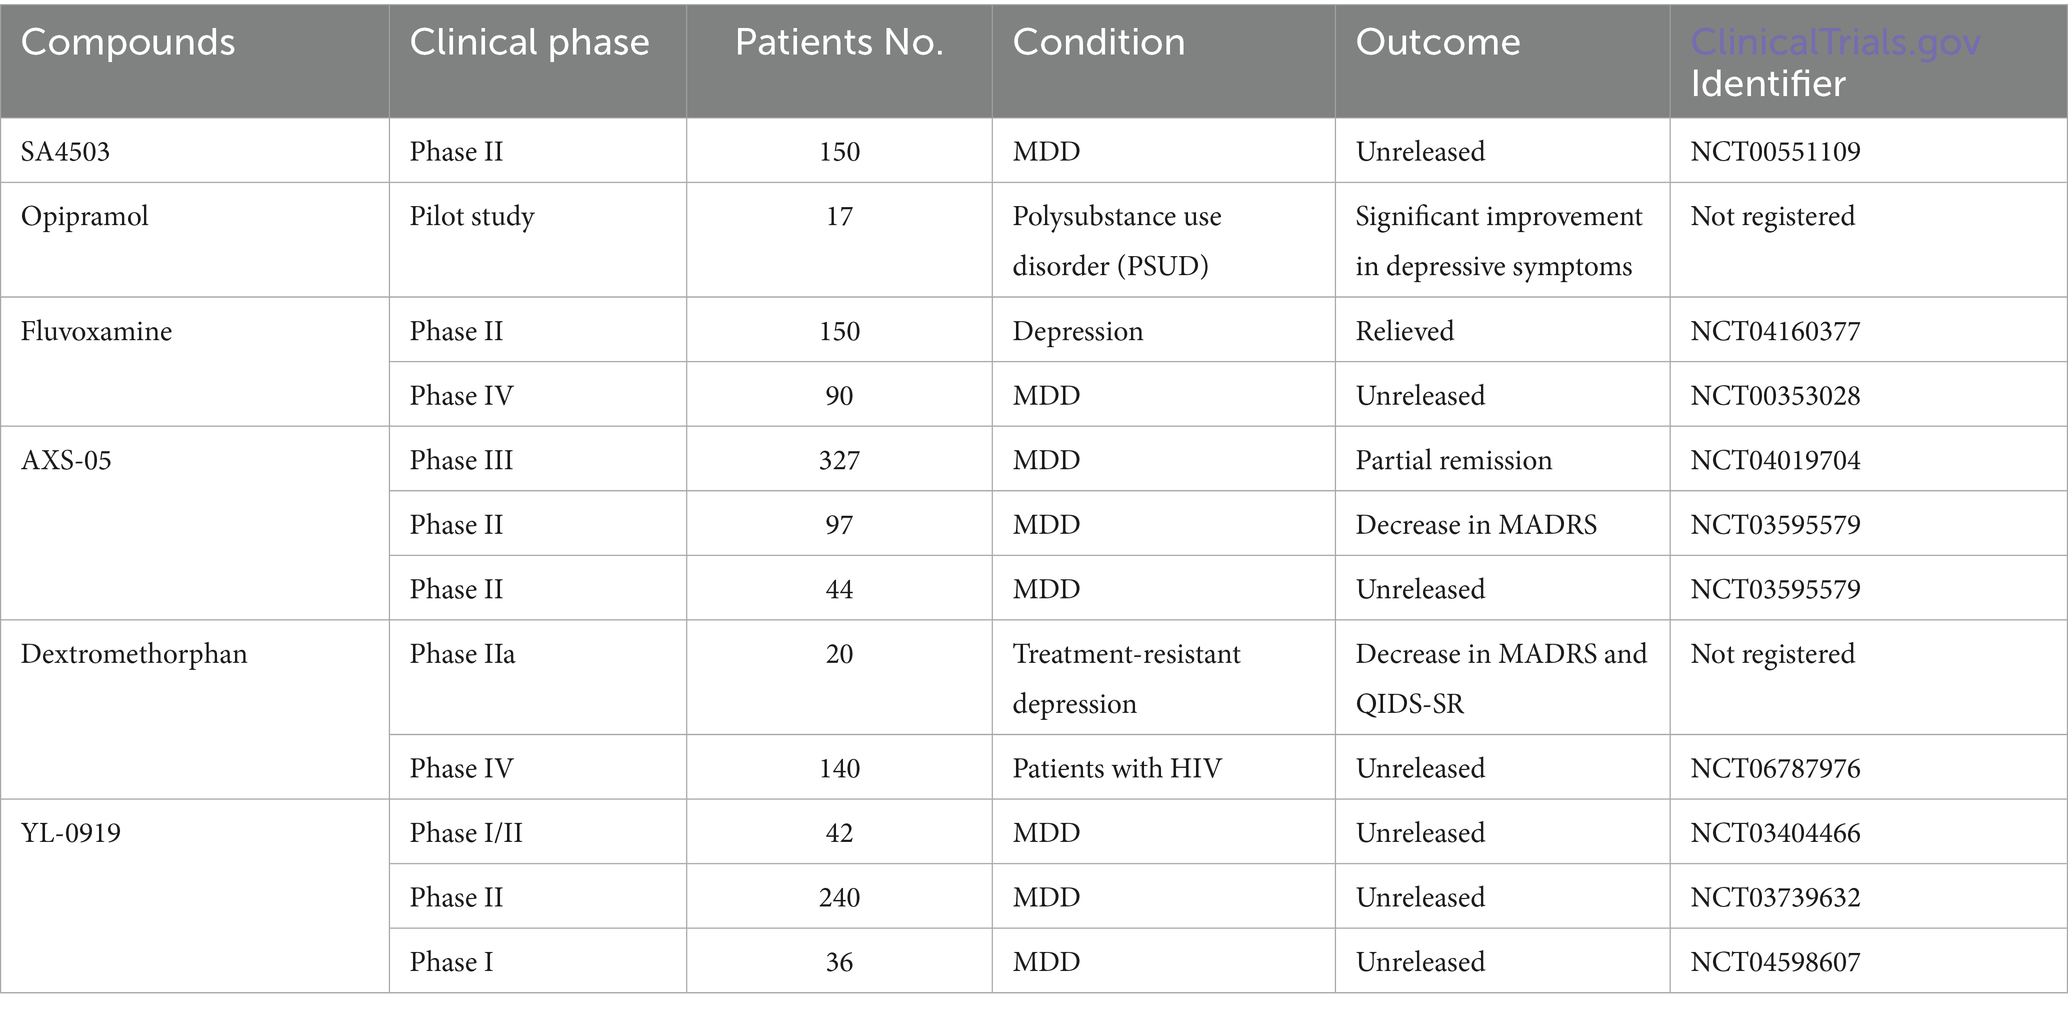This screenshot has height=1011, width=2068.
Task: Select the Outcome column header
Action: pos(1437,42)
